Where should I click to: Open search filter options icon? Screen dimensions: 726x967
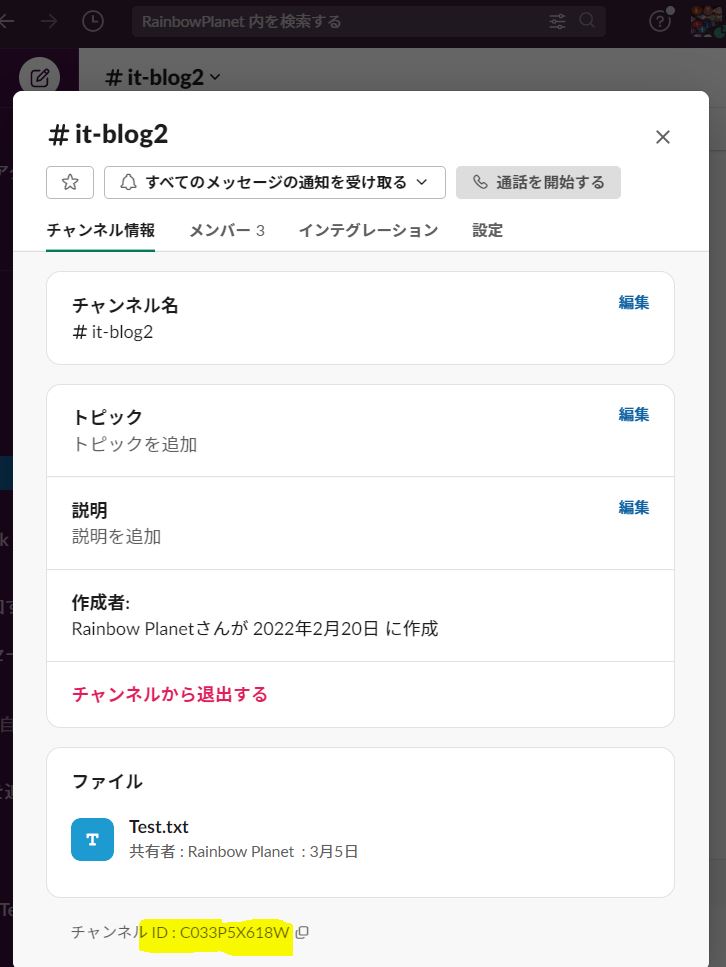[557, 21]
